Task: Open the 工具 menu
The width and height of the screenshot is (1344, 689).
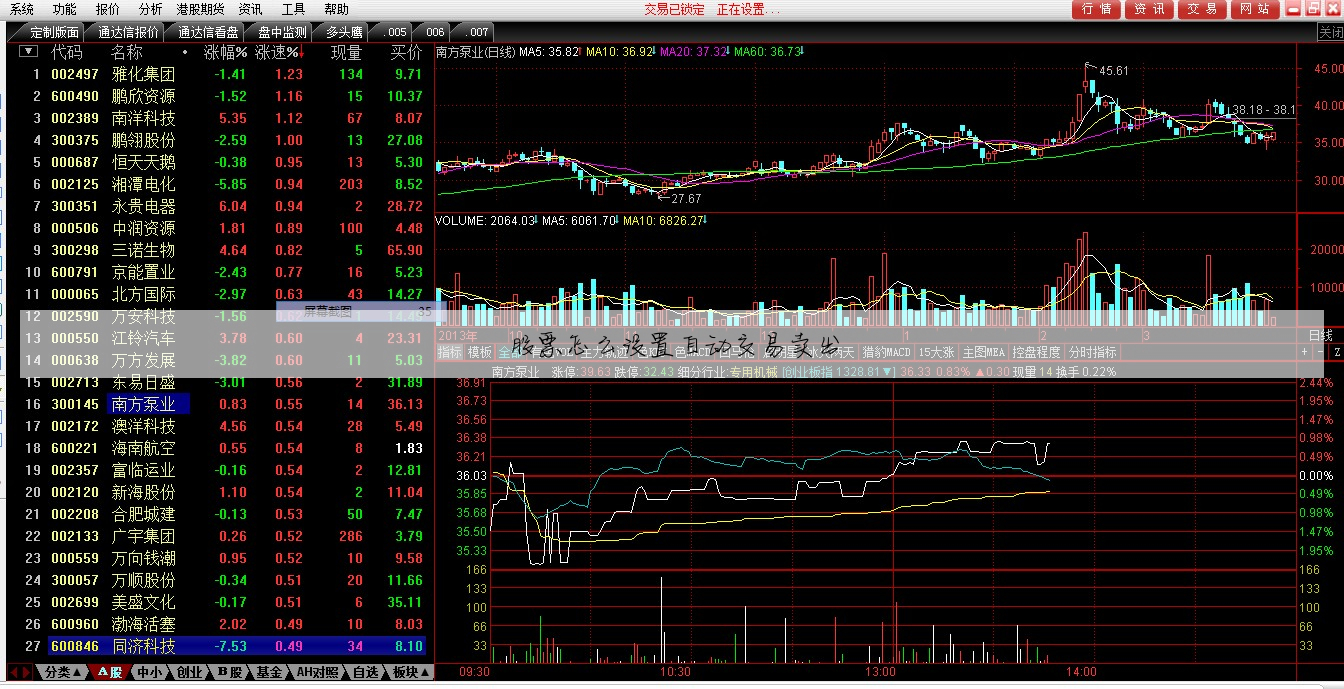Action: pyautogui.click(x=293, y=9)
